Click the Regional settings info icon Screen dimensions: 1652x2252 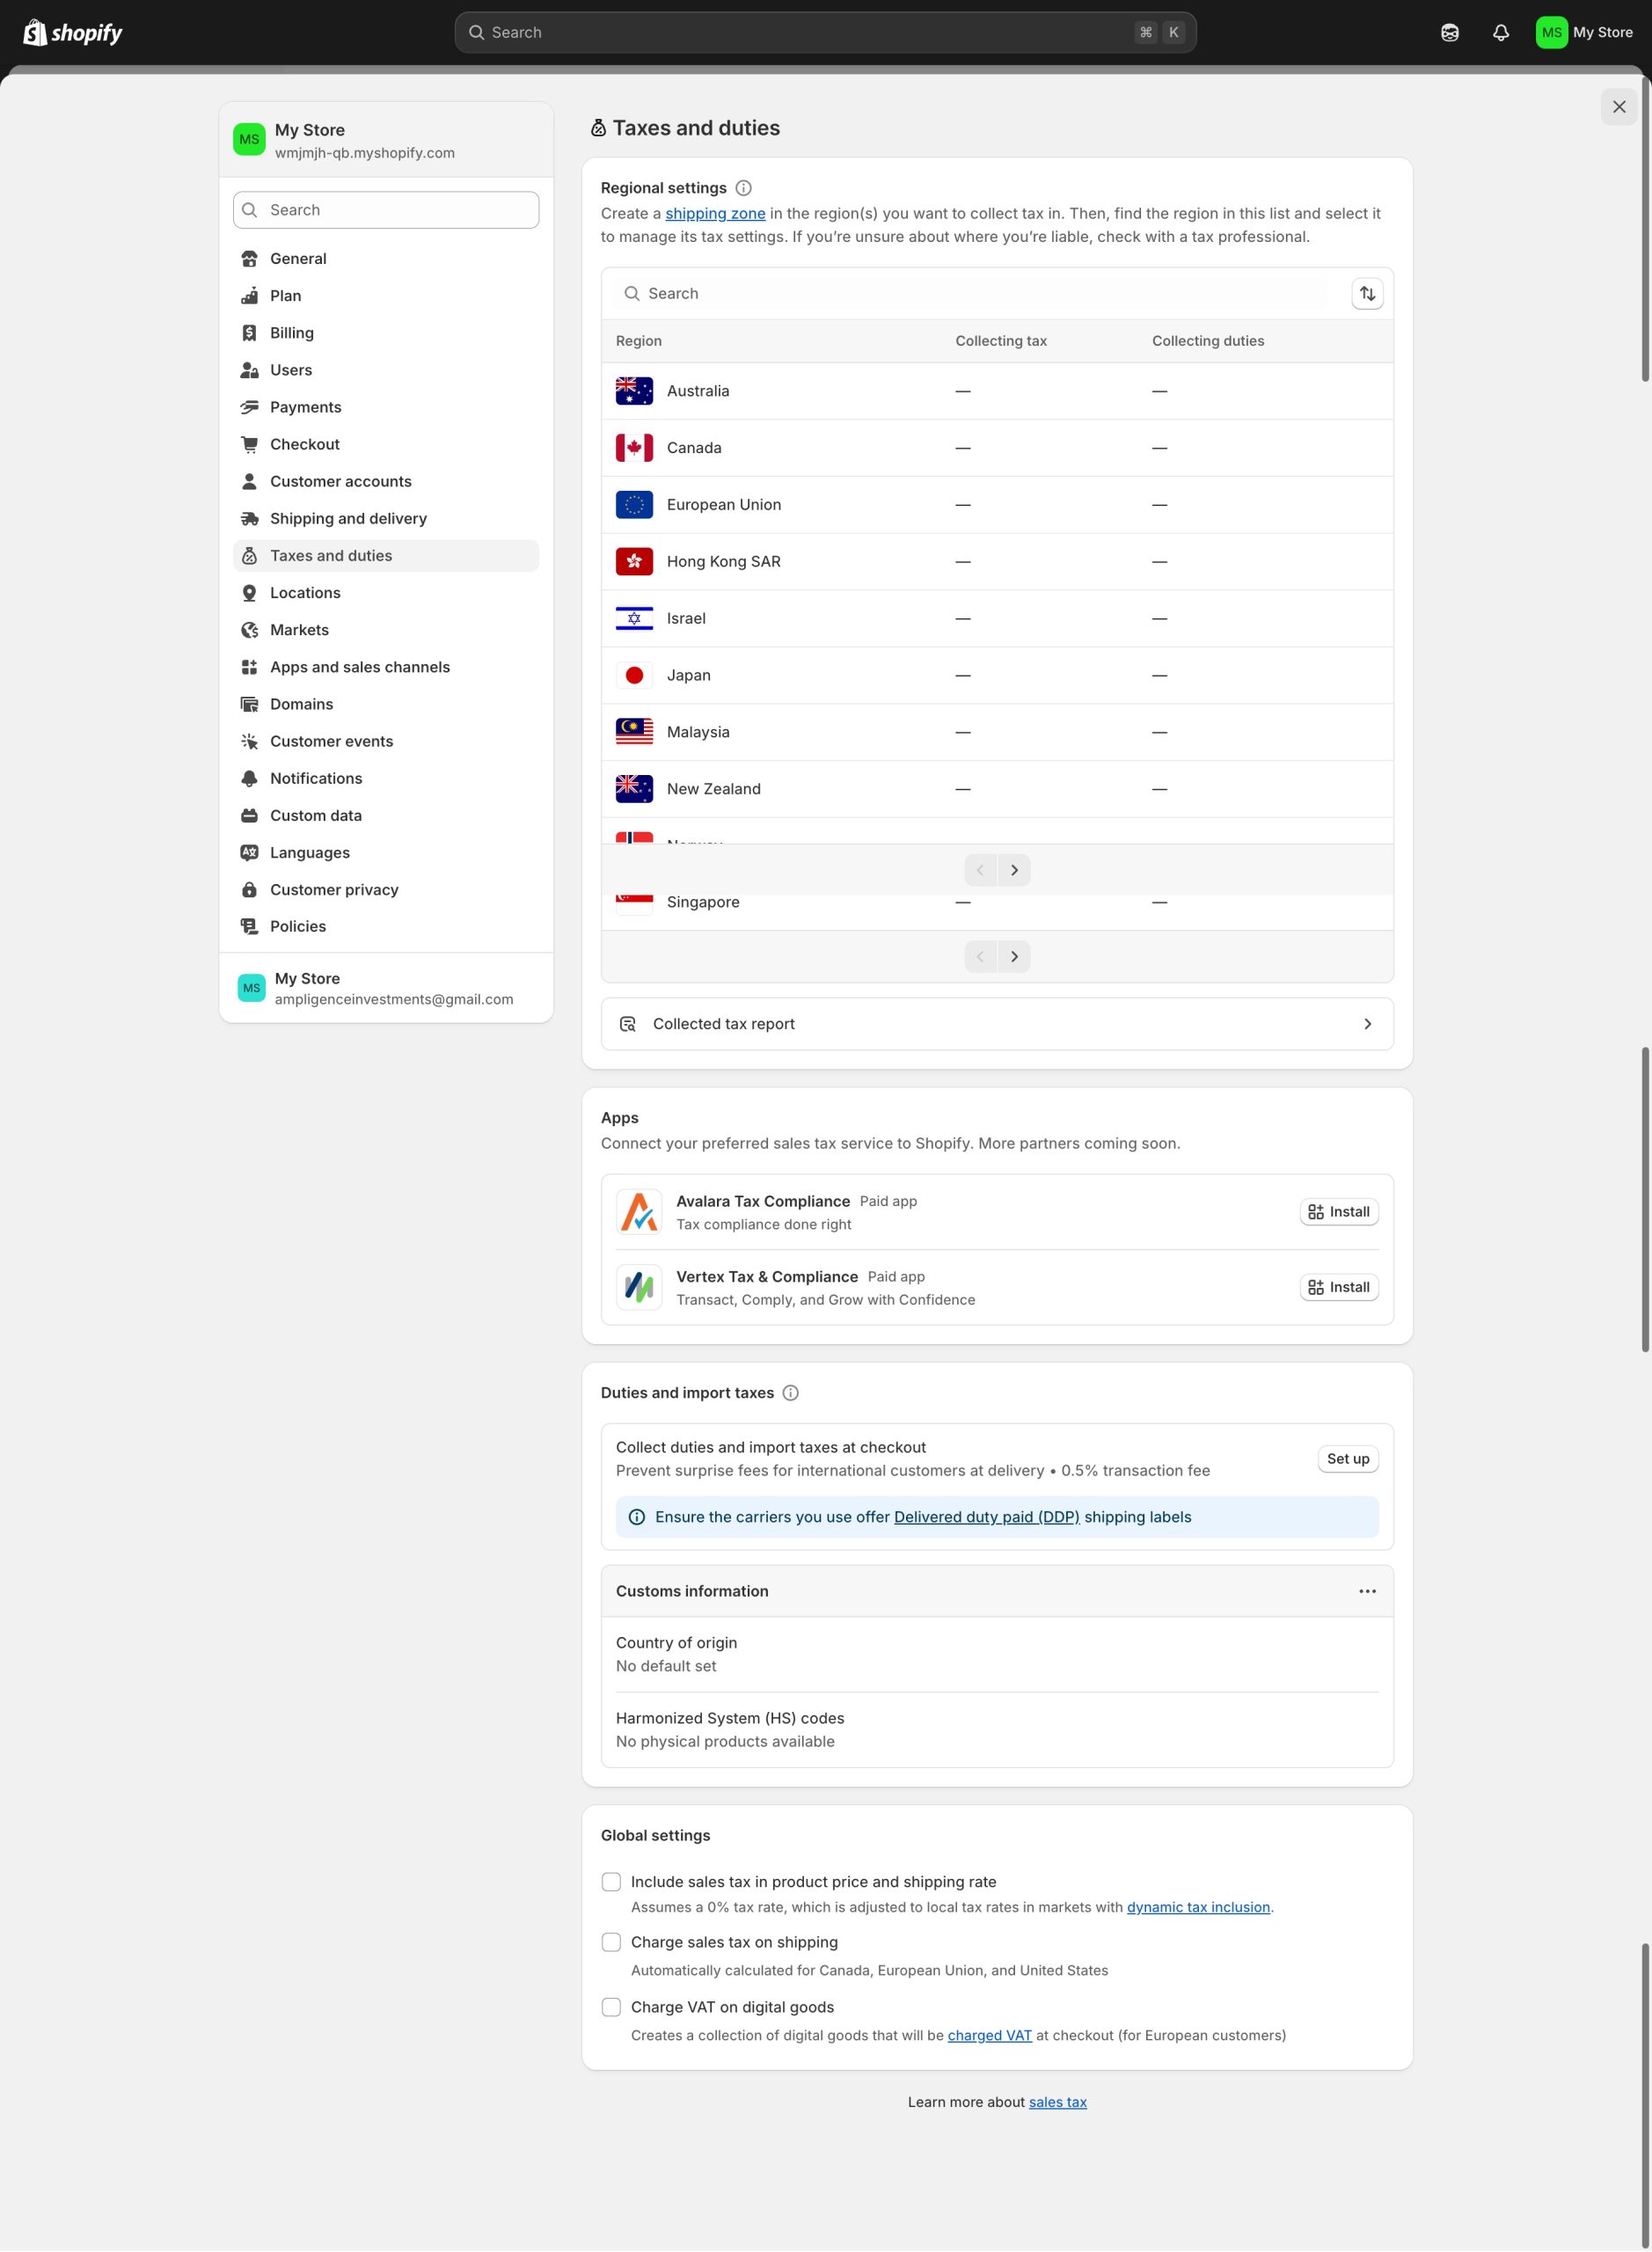pos(743,188)
